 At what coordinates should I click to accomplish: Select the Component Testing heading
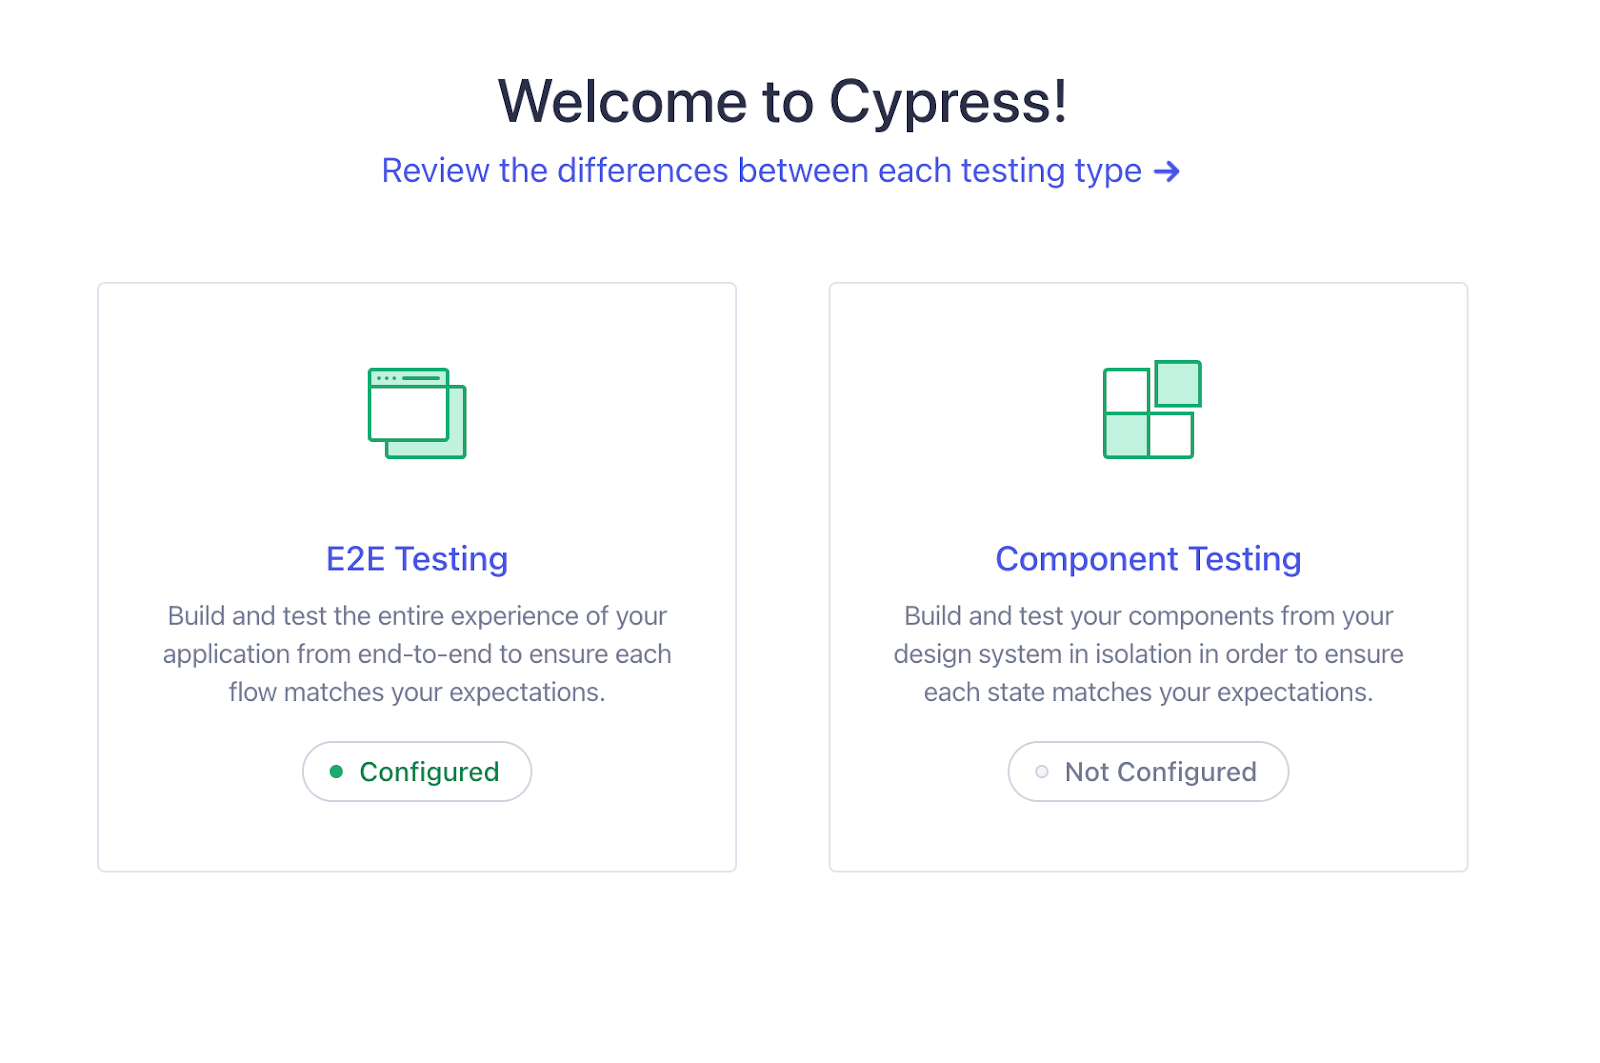click(1147, 559)
